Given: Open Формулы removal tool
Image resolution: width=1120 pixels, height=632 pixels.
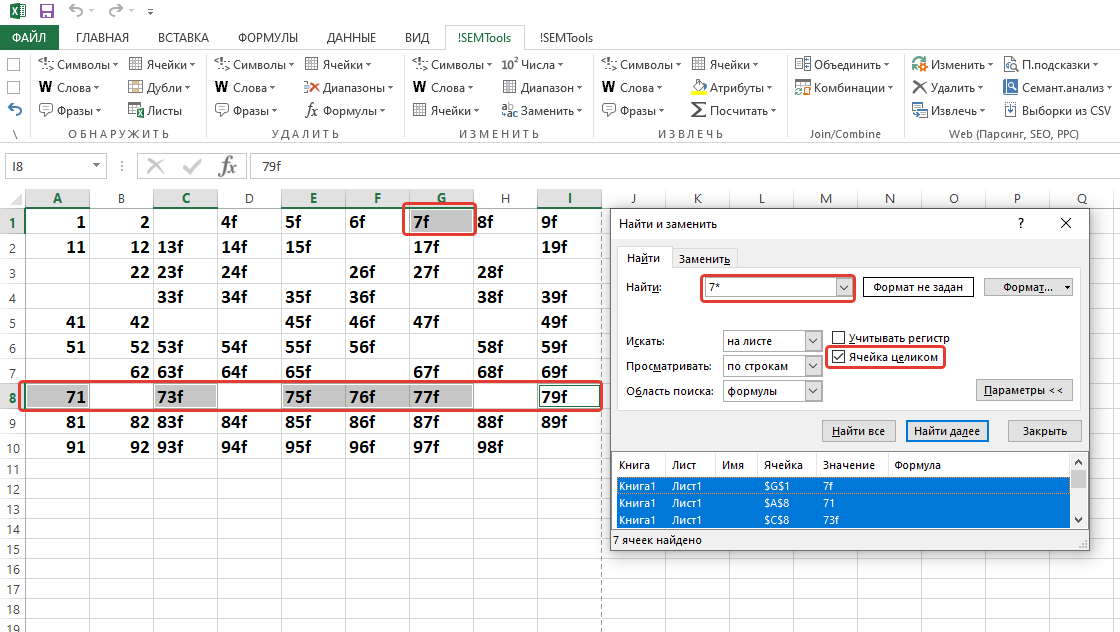Looking at the screenshot, I should tap(345, 111).
